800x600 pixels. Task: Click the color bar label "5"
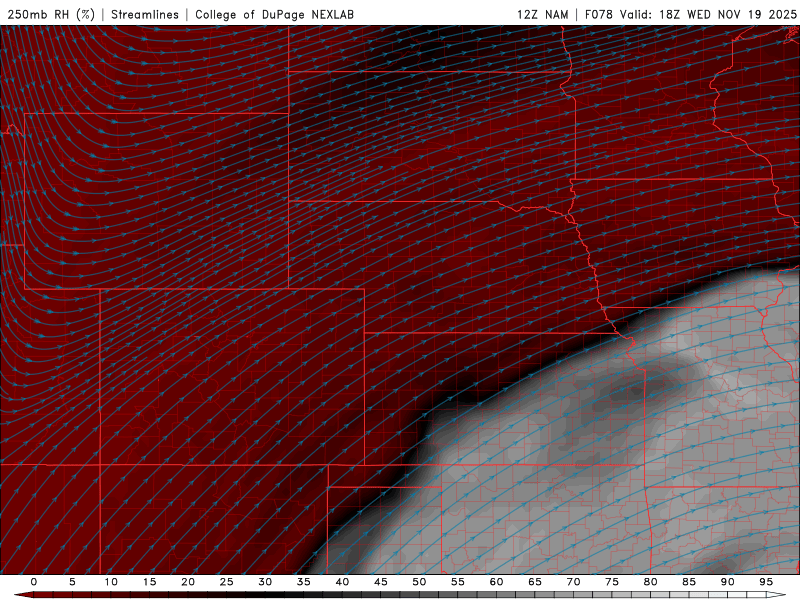(72, 582)
